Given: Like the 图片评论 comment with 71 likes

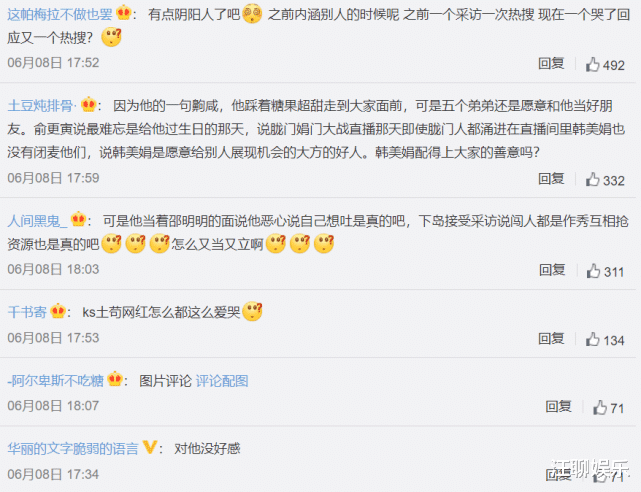Looking at the screenshot, I should [600, 407].
